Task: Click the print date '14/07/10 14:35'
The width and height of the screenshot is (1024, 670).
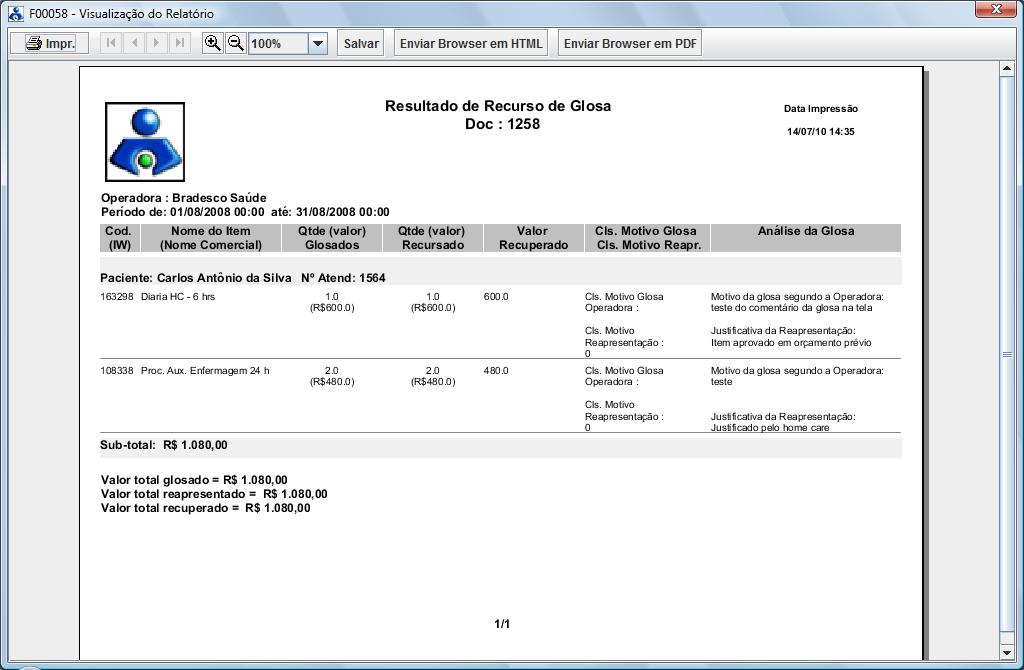Action: click(820, 131)
